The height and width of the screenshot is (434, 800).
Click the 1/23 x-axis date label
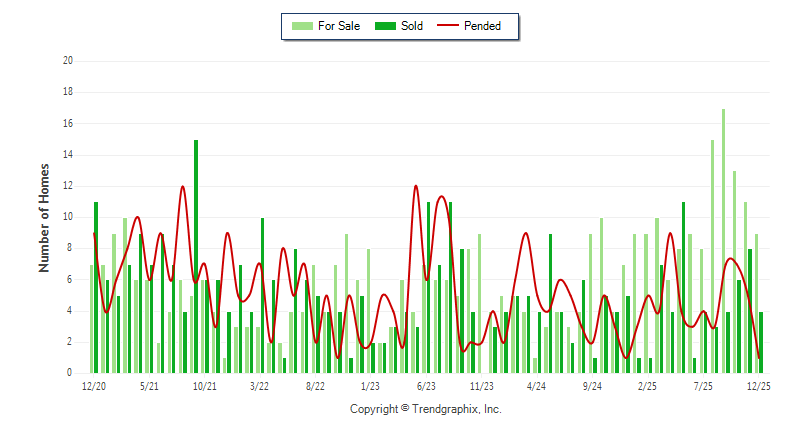click(x=370, y=386)
